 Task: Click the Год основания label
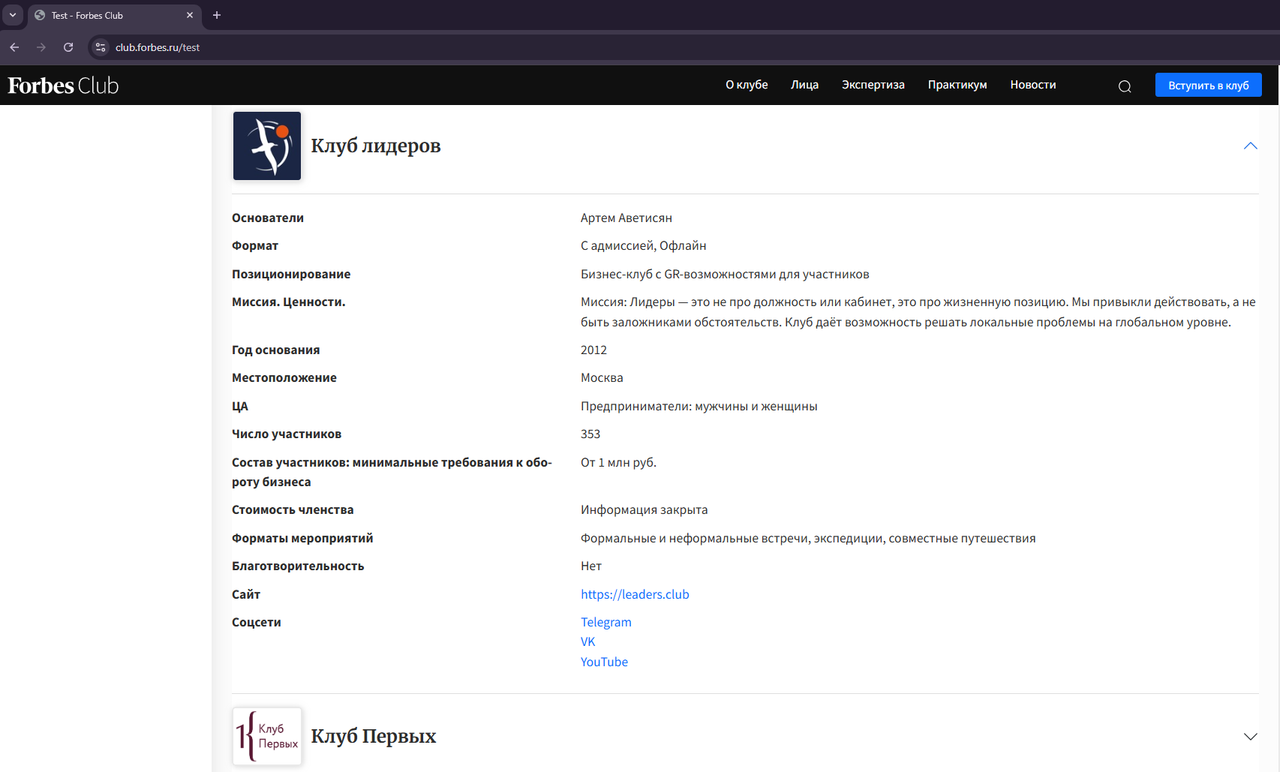tap(276, 350)
